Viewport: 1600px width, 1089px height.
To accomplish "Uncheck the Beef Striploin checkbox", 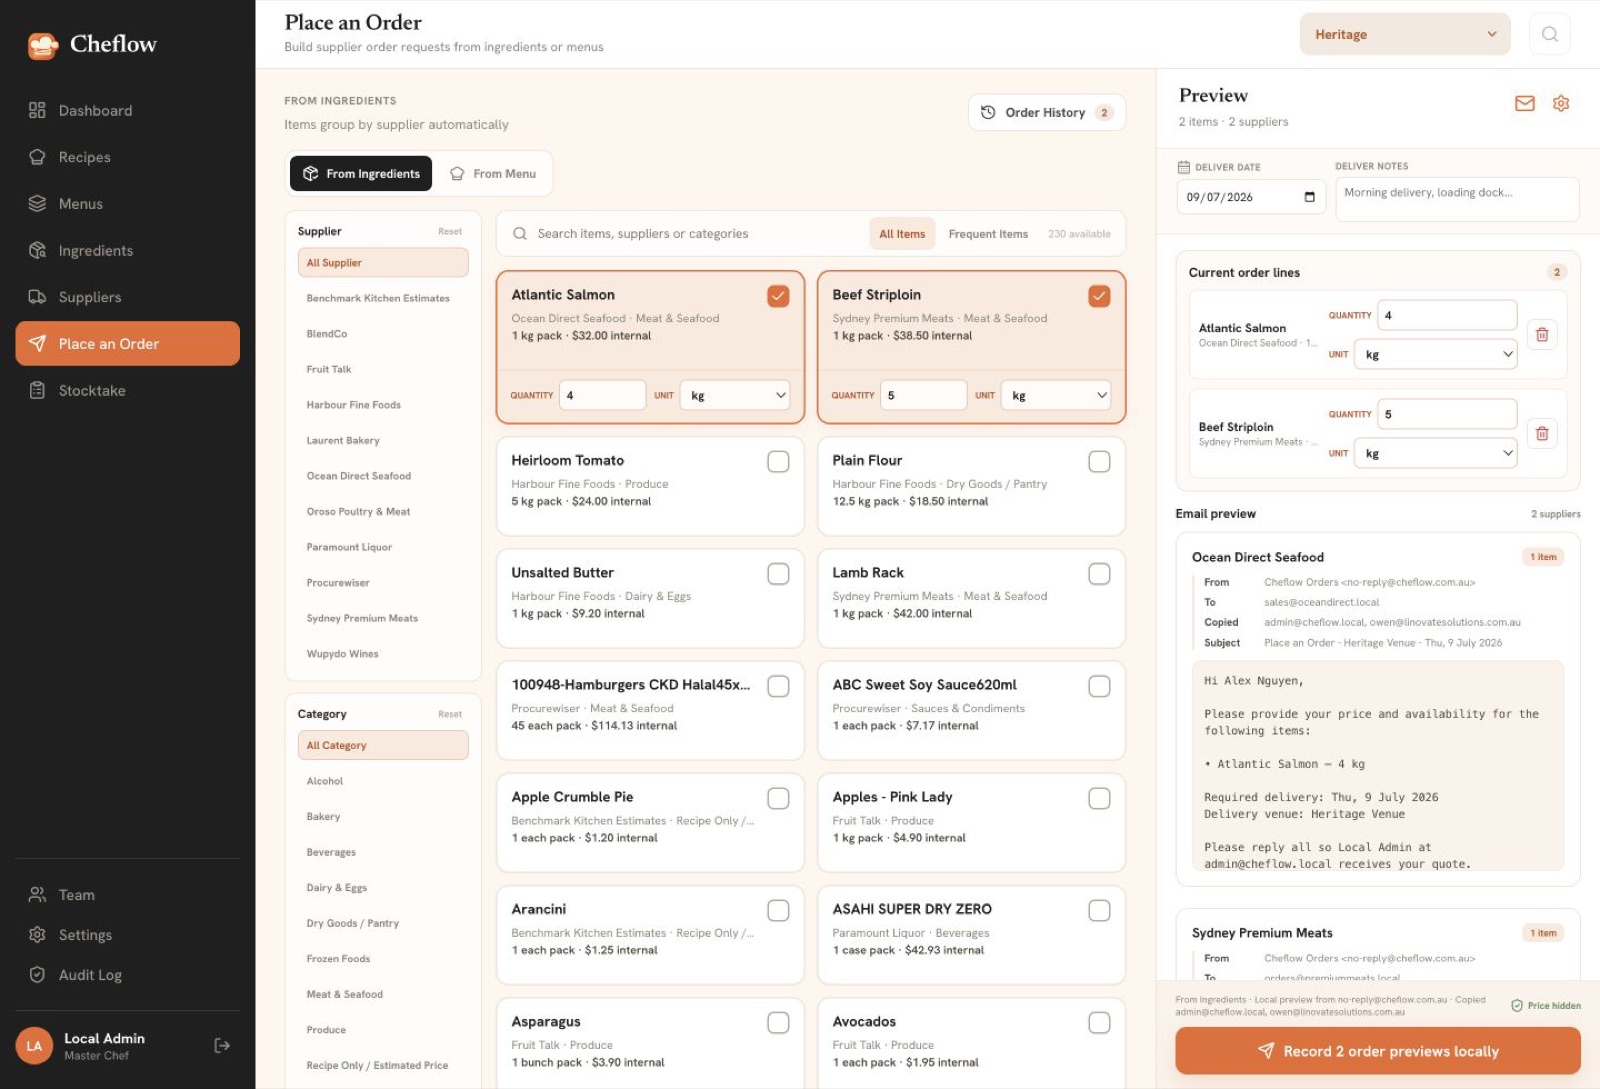I will [1099, 296].
